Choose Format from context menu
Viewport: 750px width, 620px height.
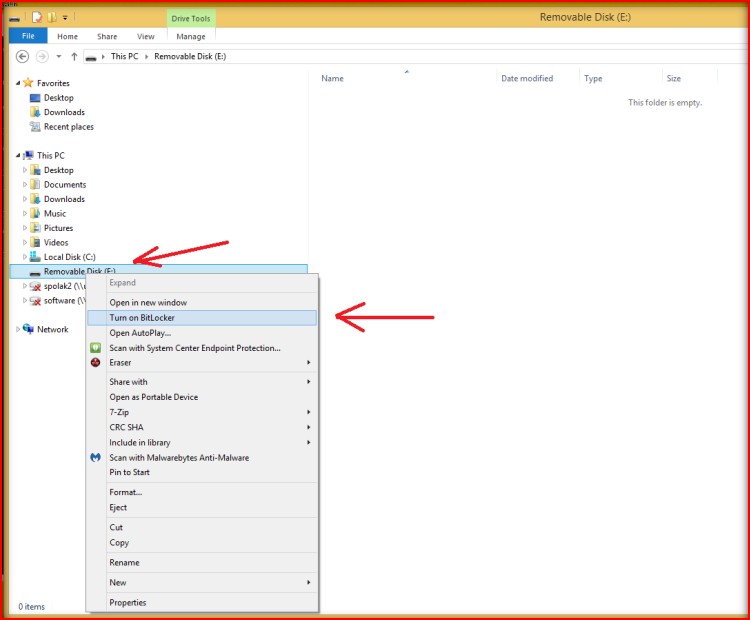point(202,492)
